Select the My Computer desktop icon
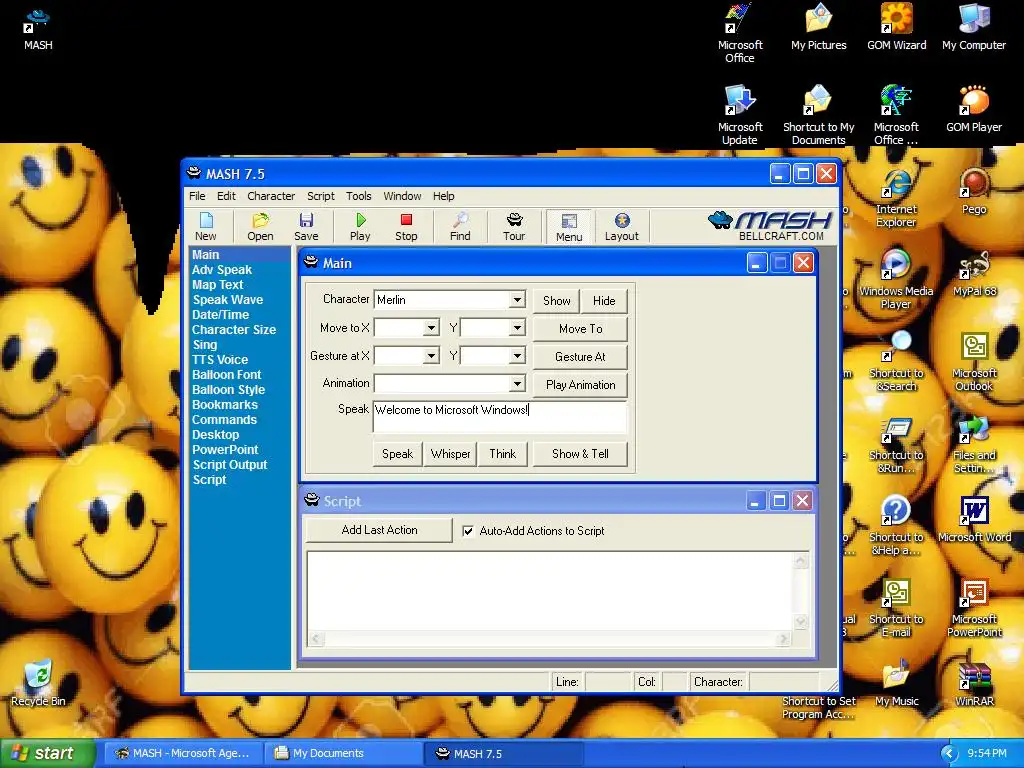Screen dimensions: 1024x768 pyautogui.click(x=974, y=28)
